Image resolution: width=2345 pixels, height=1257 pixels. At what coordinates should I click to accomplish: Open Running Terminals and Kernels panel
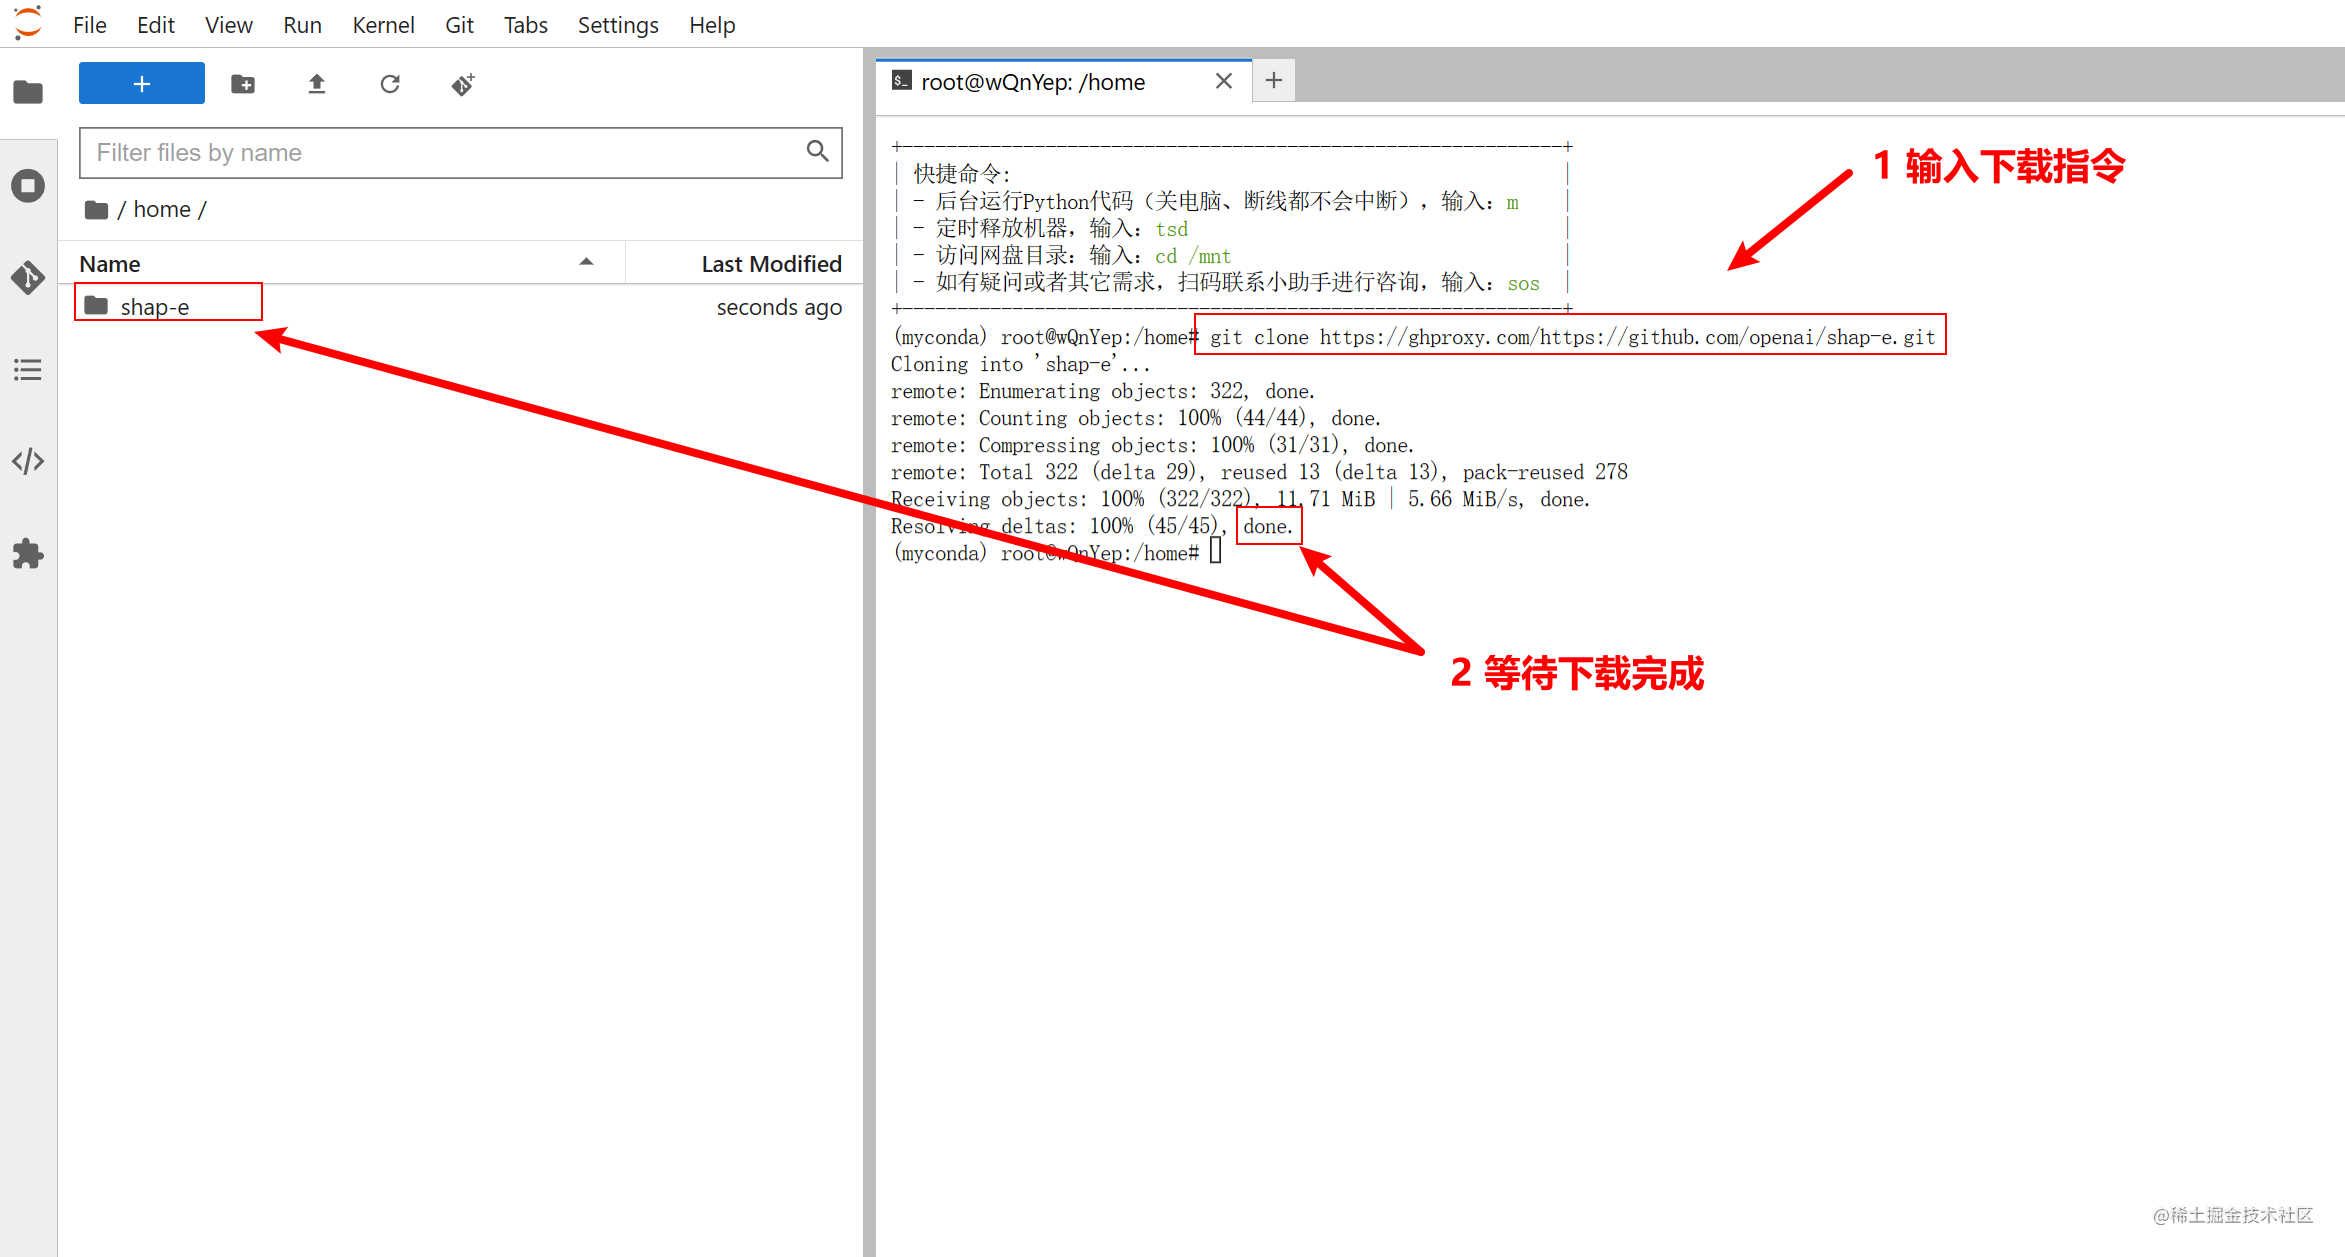point(28,186)
